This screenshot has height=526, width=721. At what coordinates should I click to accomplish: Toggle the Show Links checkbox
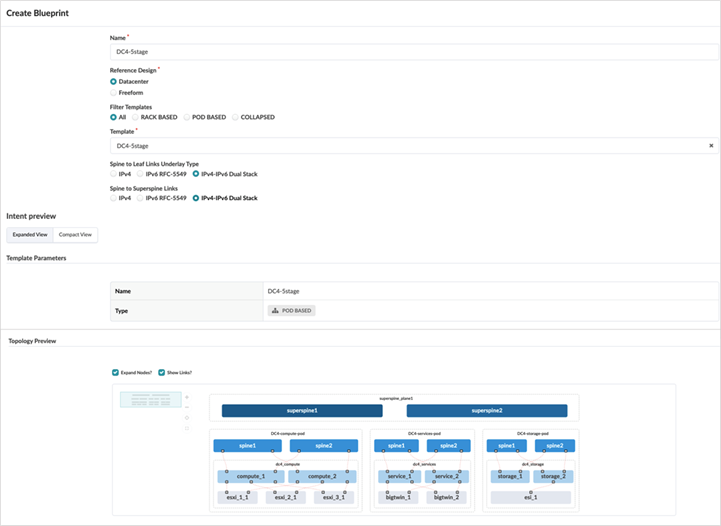coord(161,372)
